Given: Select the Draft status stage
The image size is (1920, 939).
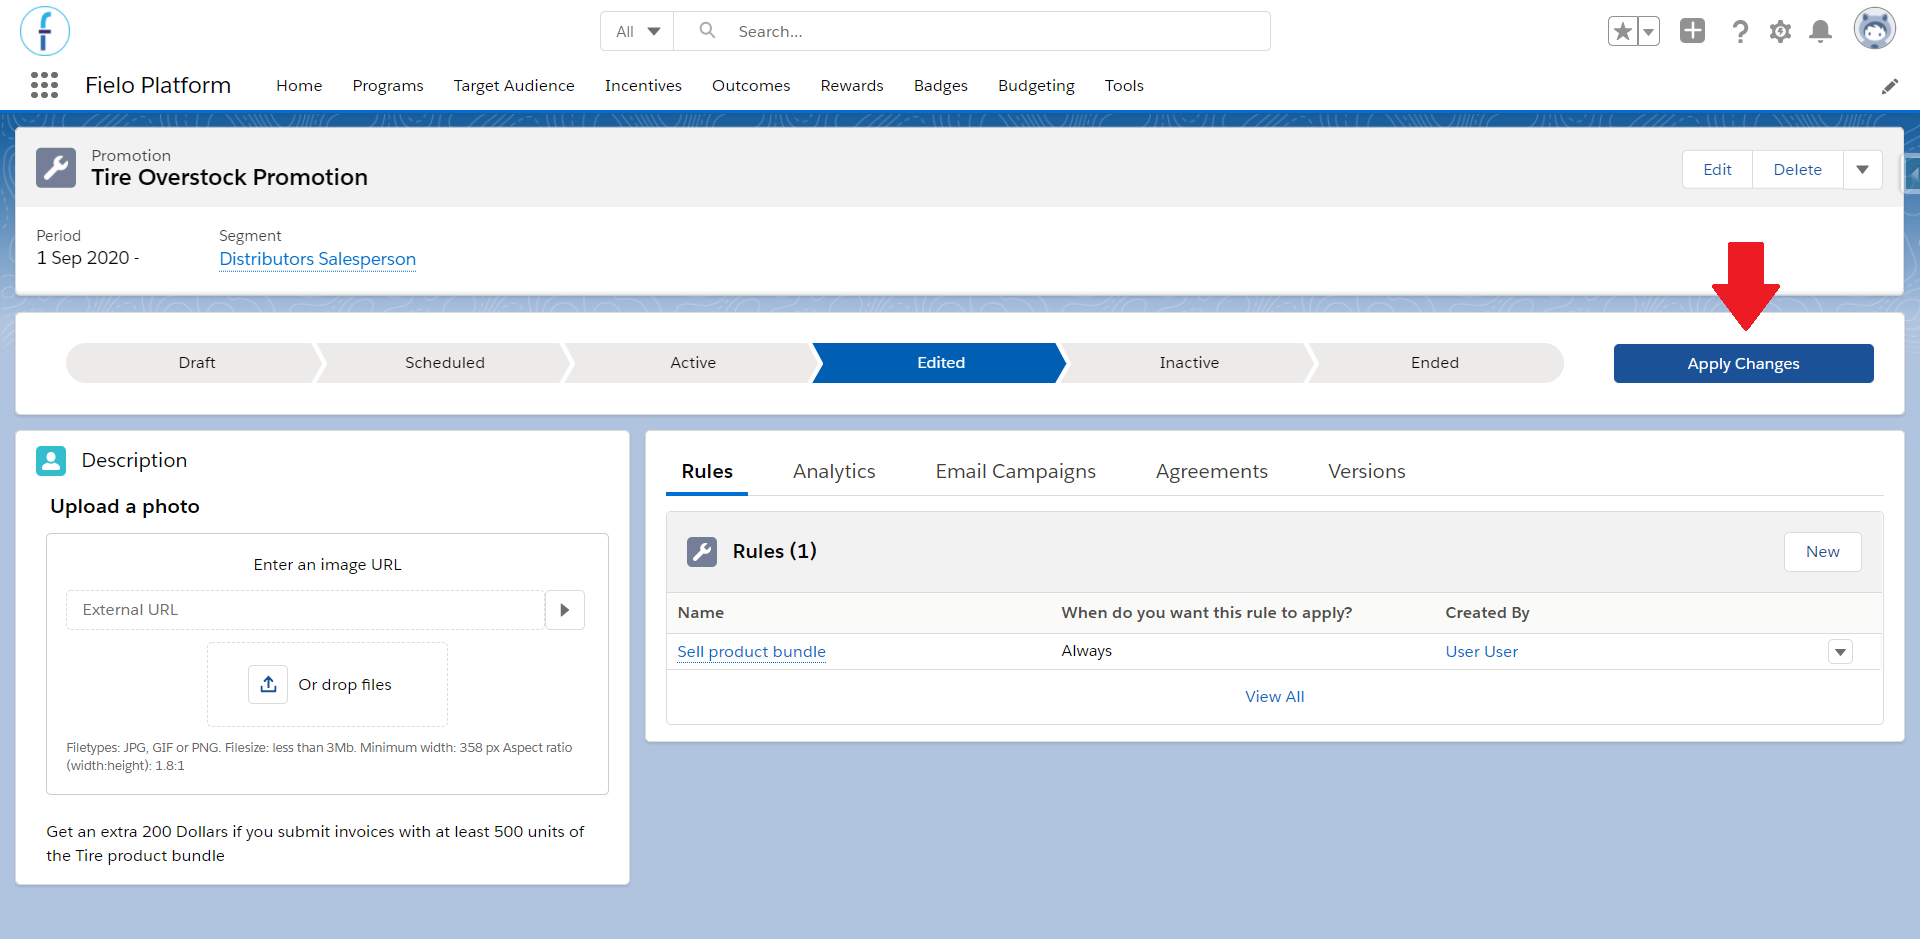Looking at the screenshot, I should tap(196, 363).
